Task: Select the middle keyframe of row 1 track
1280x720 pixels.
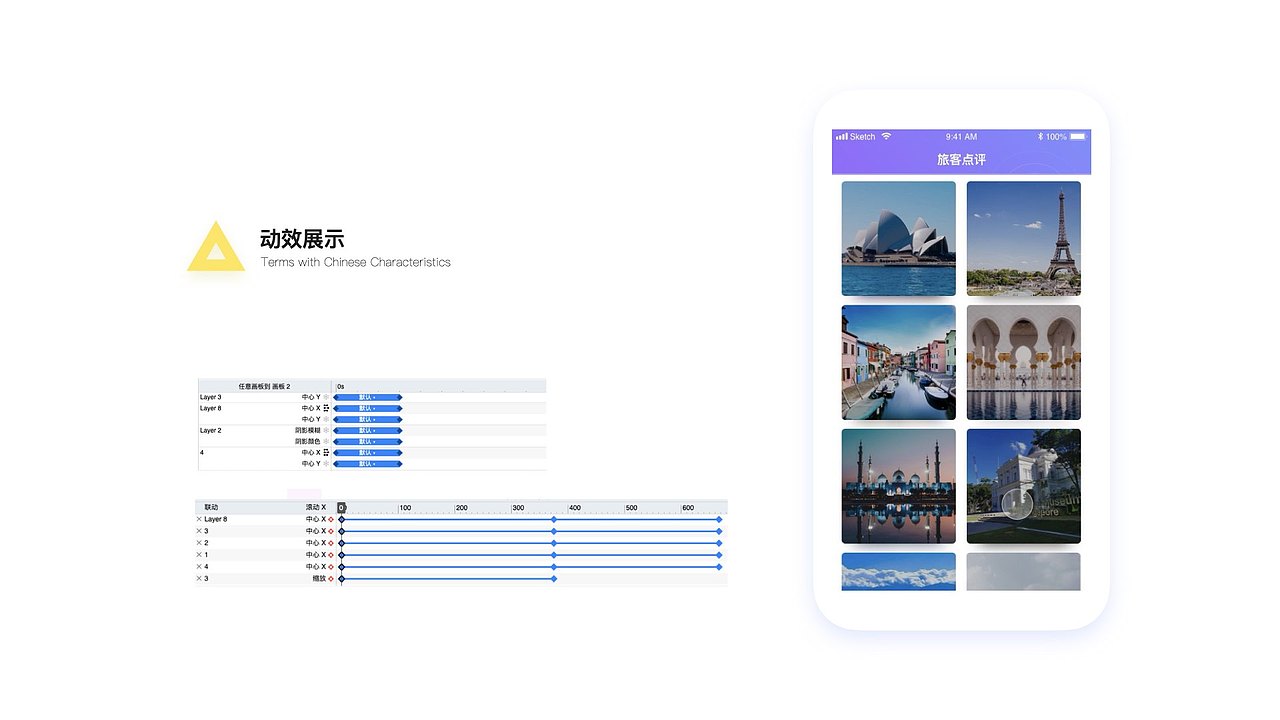Action: pyautogui.click(x=554, y=555)
